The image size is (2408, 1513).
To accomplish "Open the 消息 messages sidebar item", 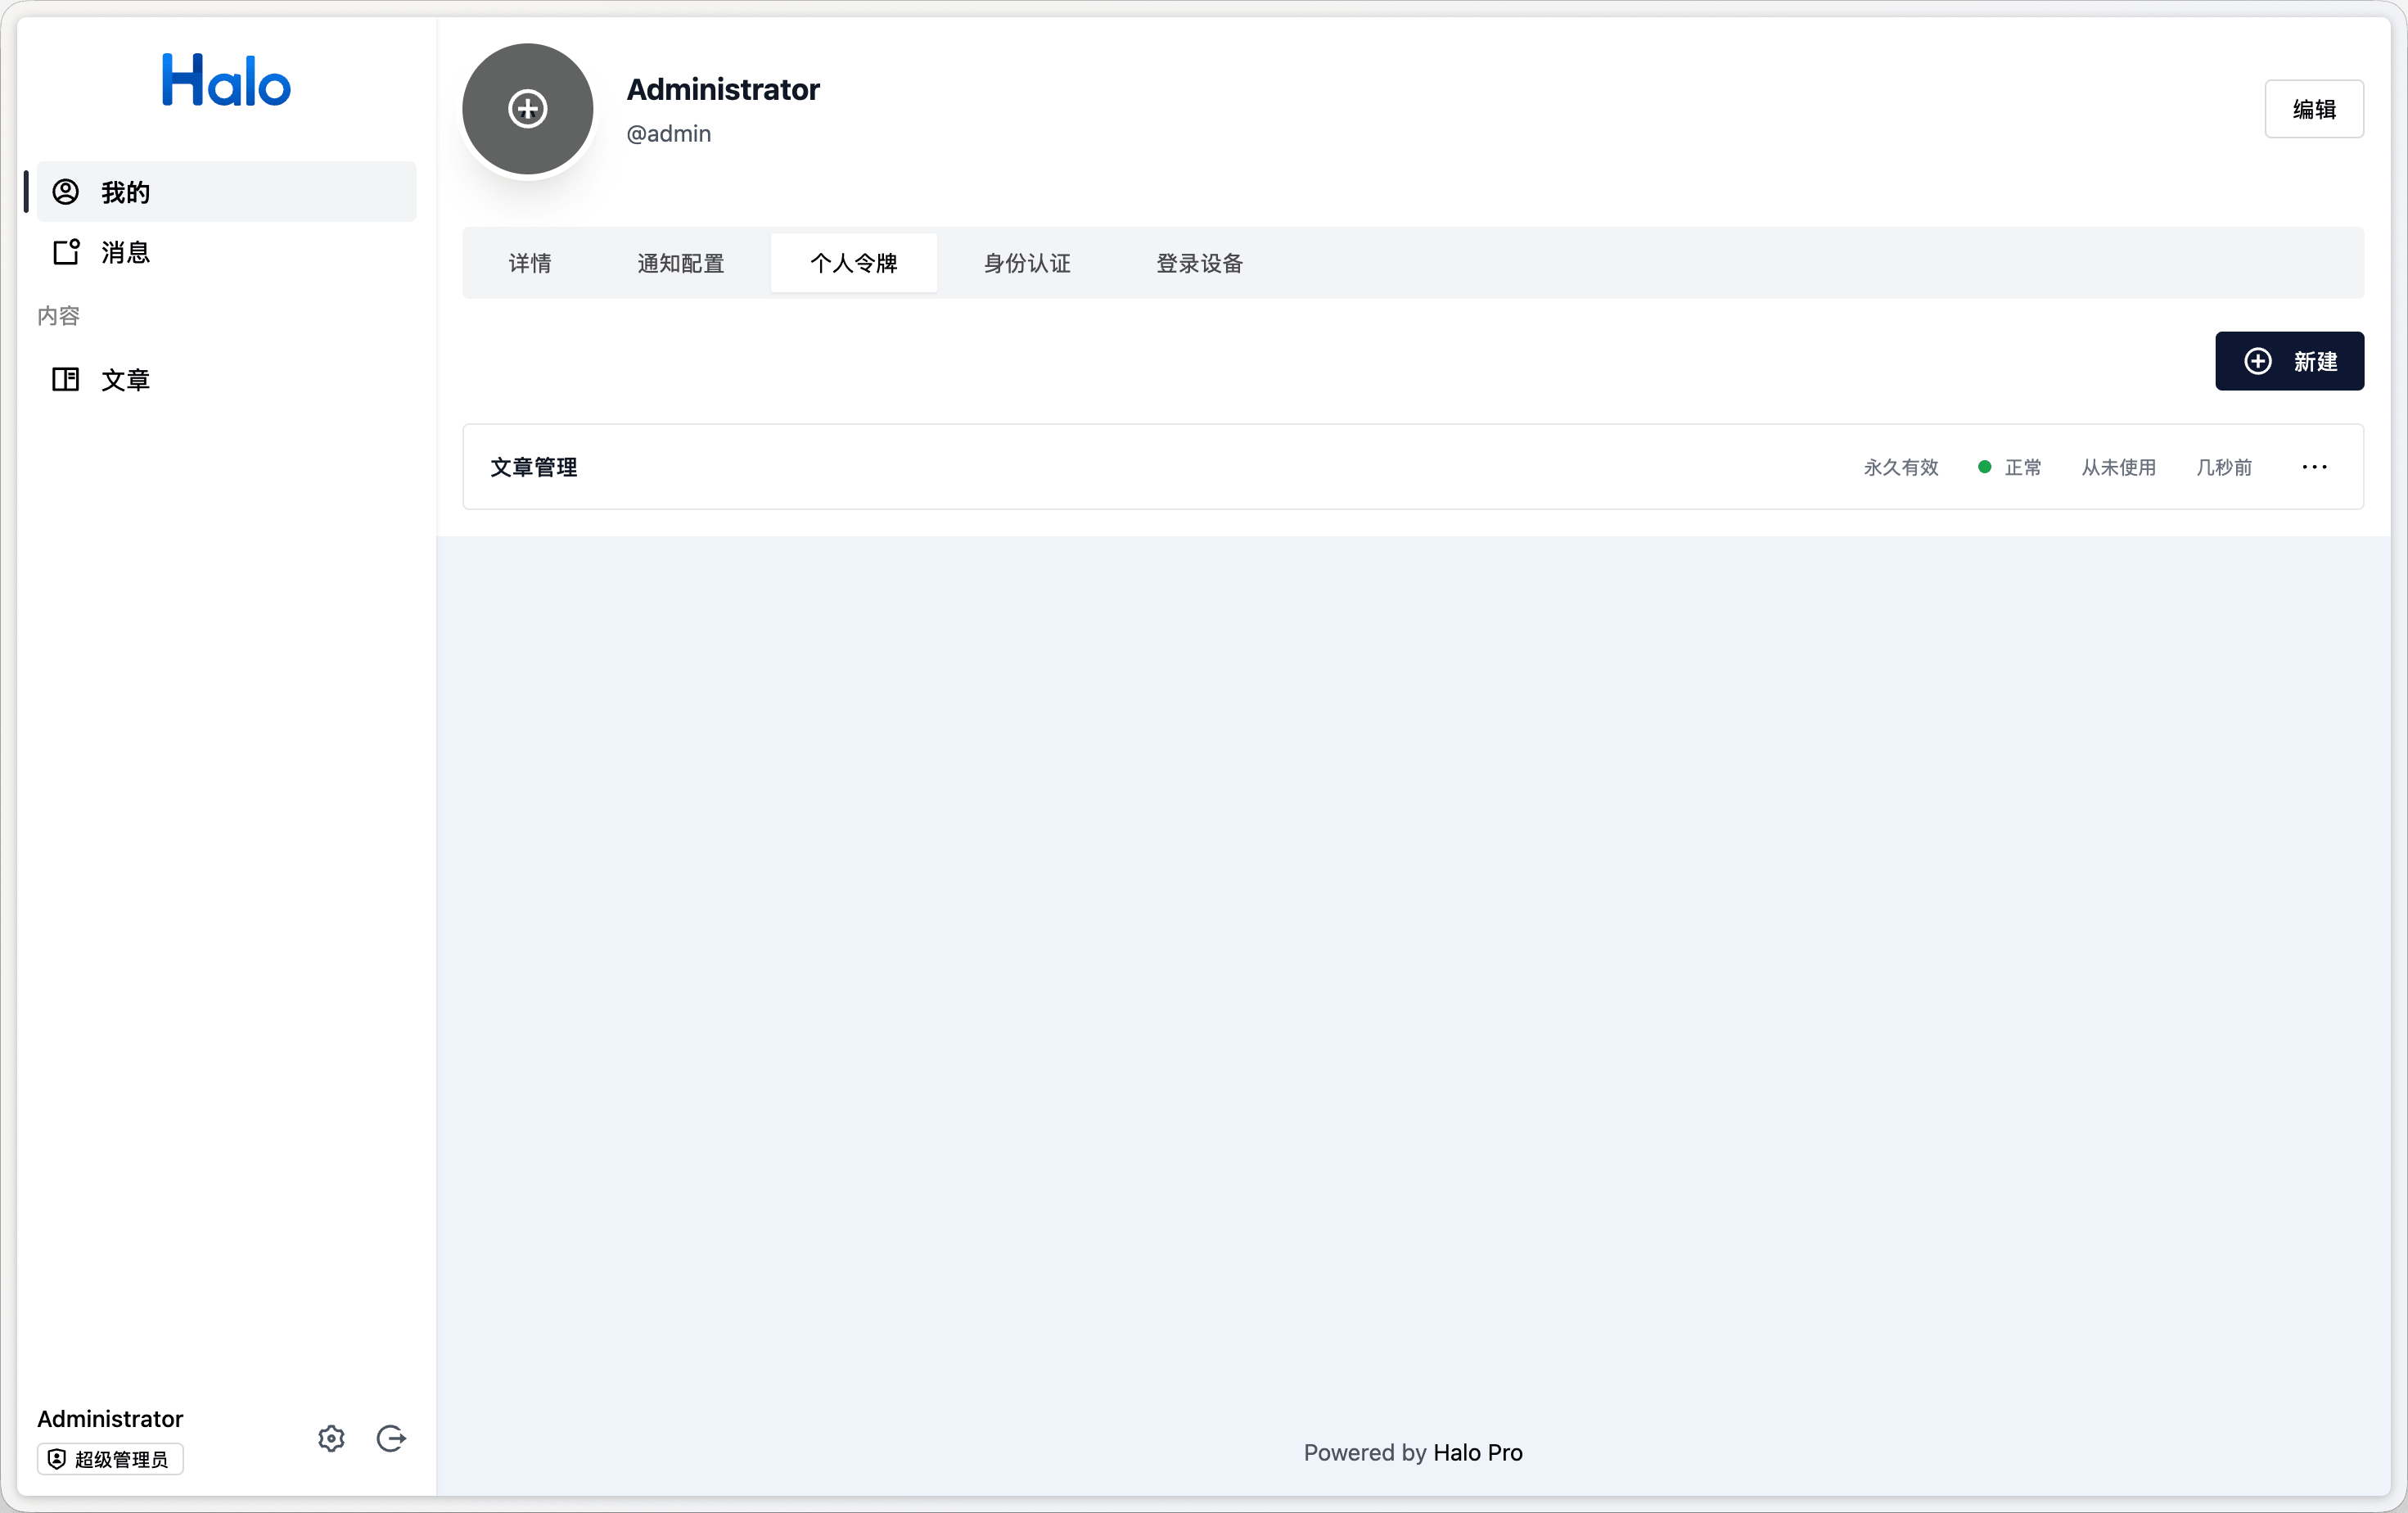I will click(x=226, y=252).
